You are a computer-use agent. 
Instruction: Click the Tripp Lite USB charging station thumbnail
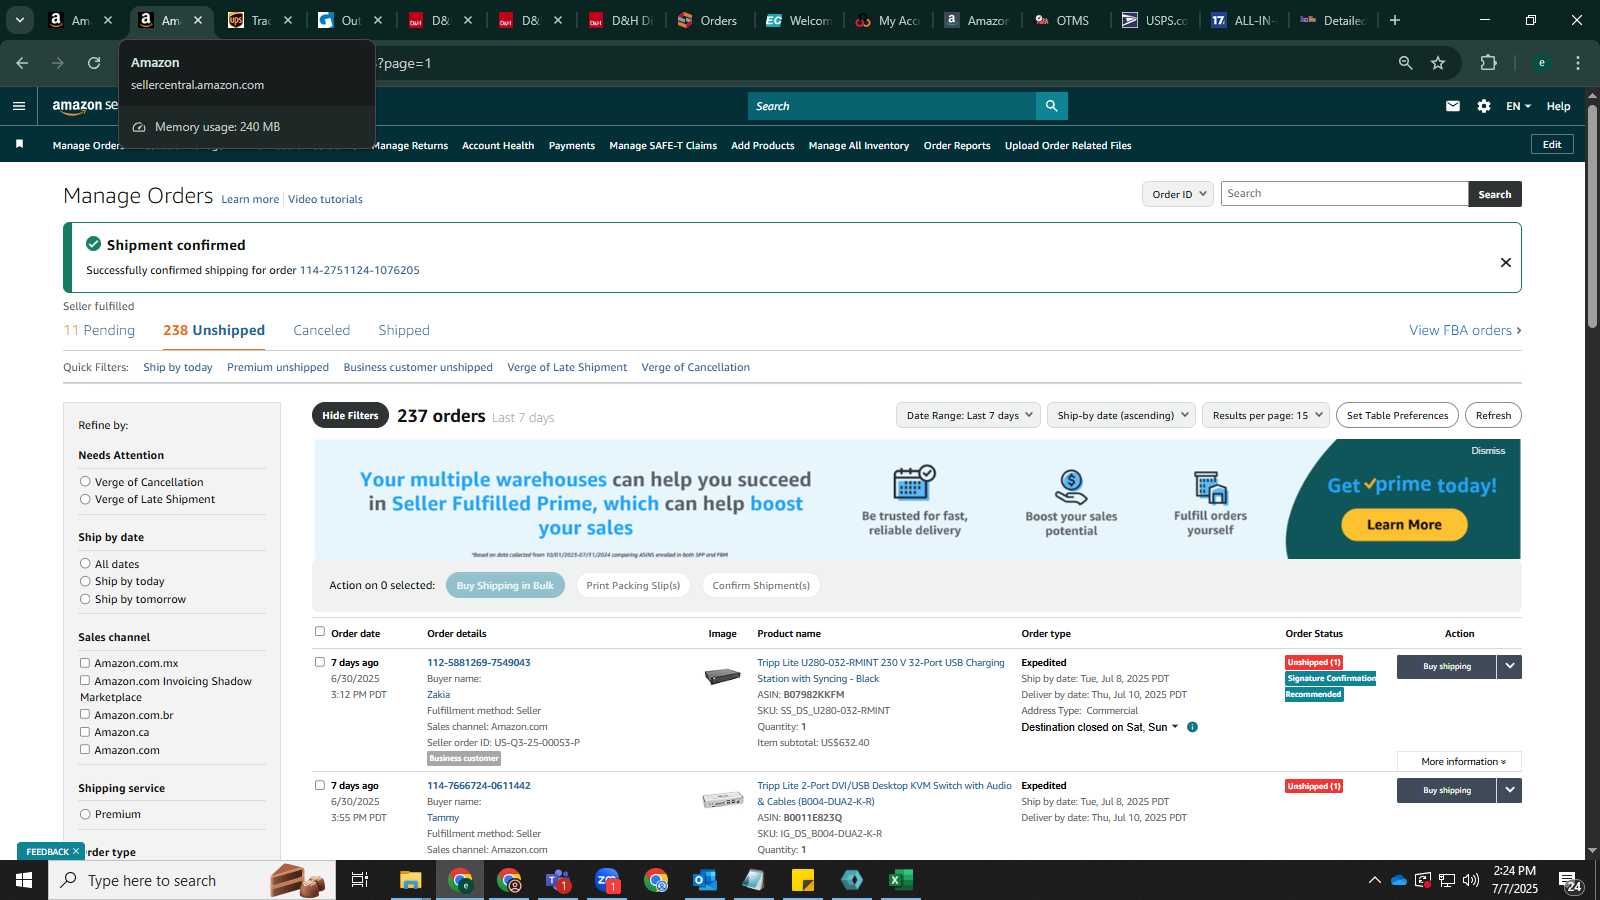pos(722,677)
